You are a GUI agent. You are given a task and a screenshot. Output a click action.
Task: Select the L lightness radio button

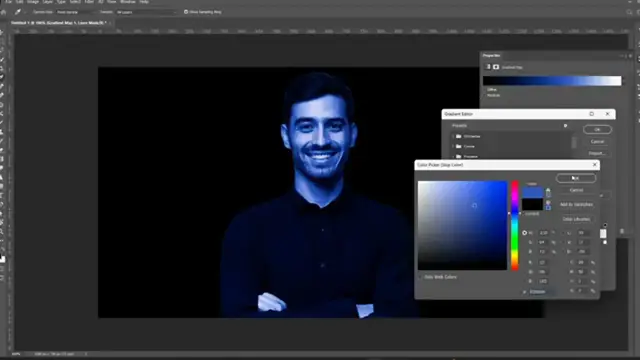click(x=564, y=233)
